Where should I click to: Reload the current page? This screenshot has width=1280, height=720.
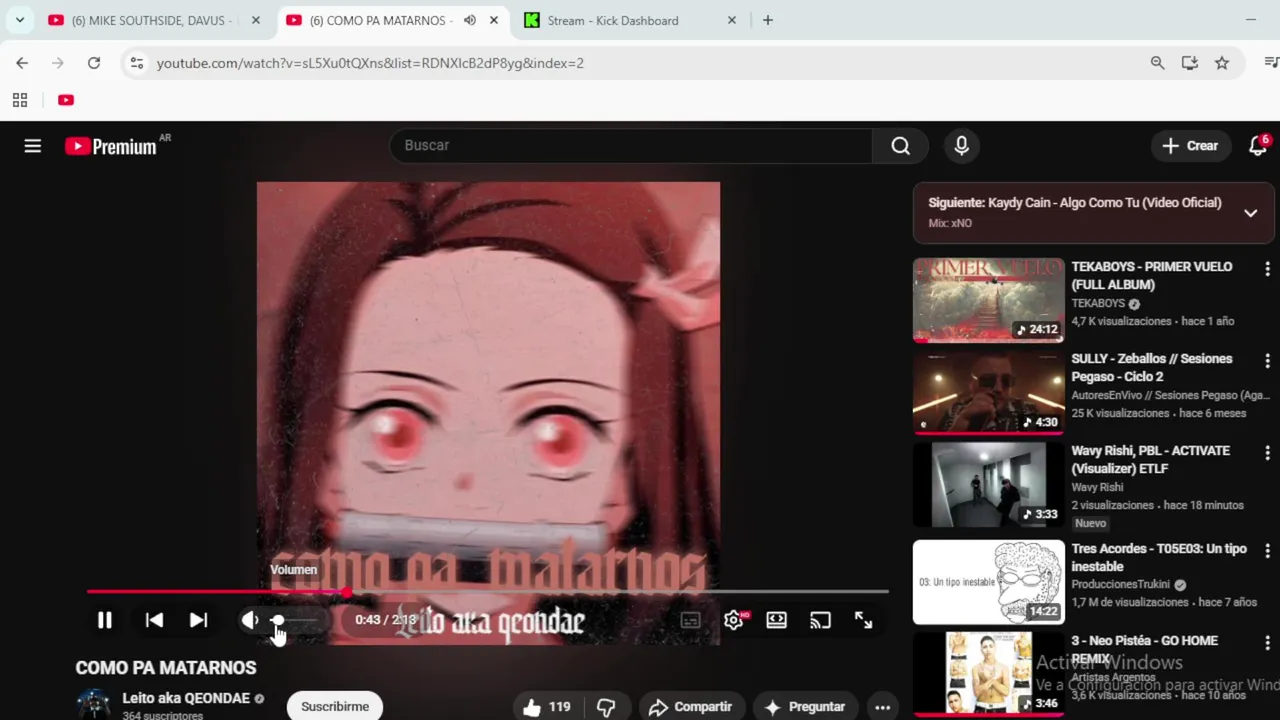(x=94, y=63)
